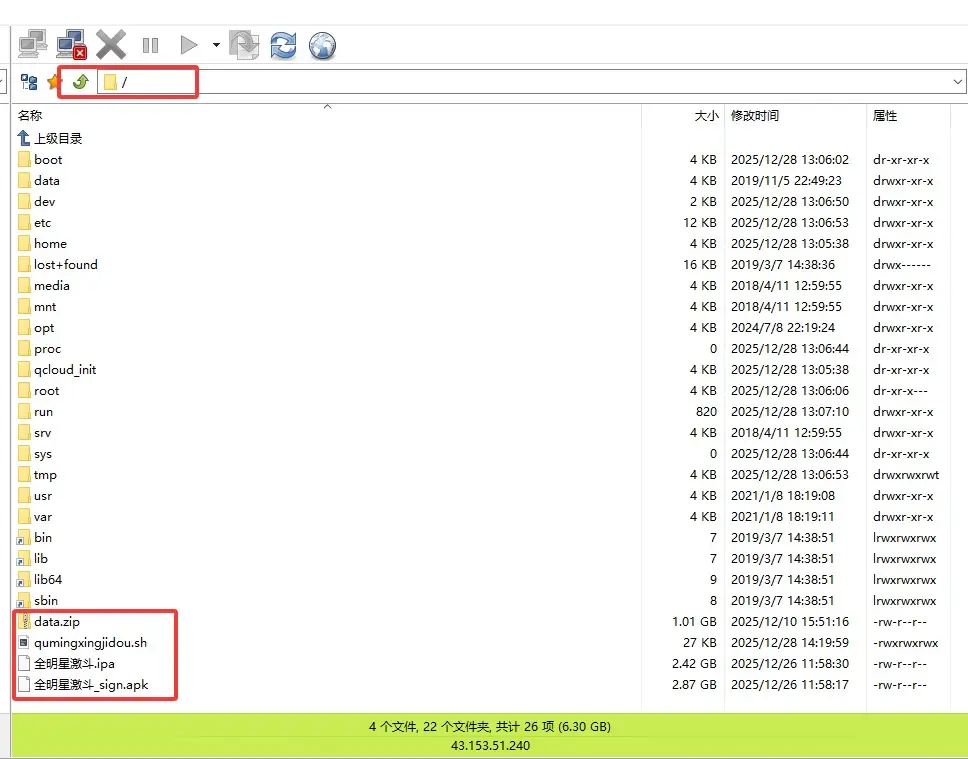The image size is (968, 759).
Task: Select the qumingxingjidou.sh script file
Action: pos(90,643)
